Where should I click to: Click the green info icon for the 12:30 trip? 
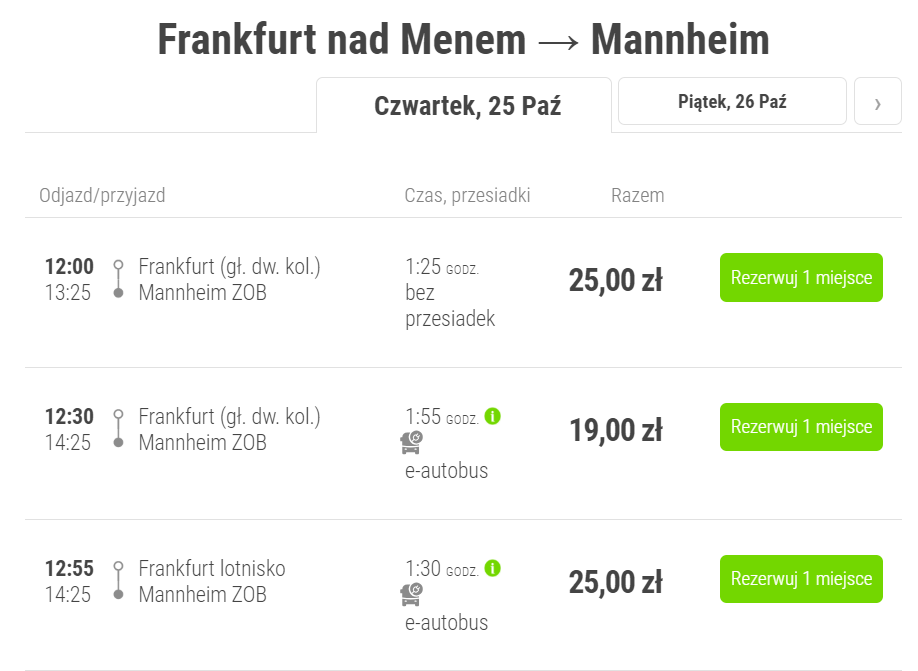(493, 416)
